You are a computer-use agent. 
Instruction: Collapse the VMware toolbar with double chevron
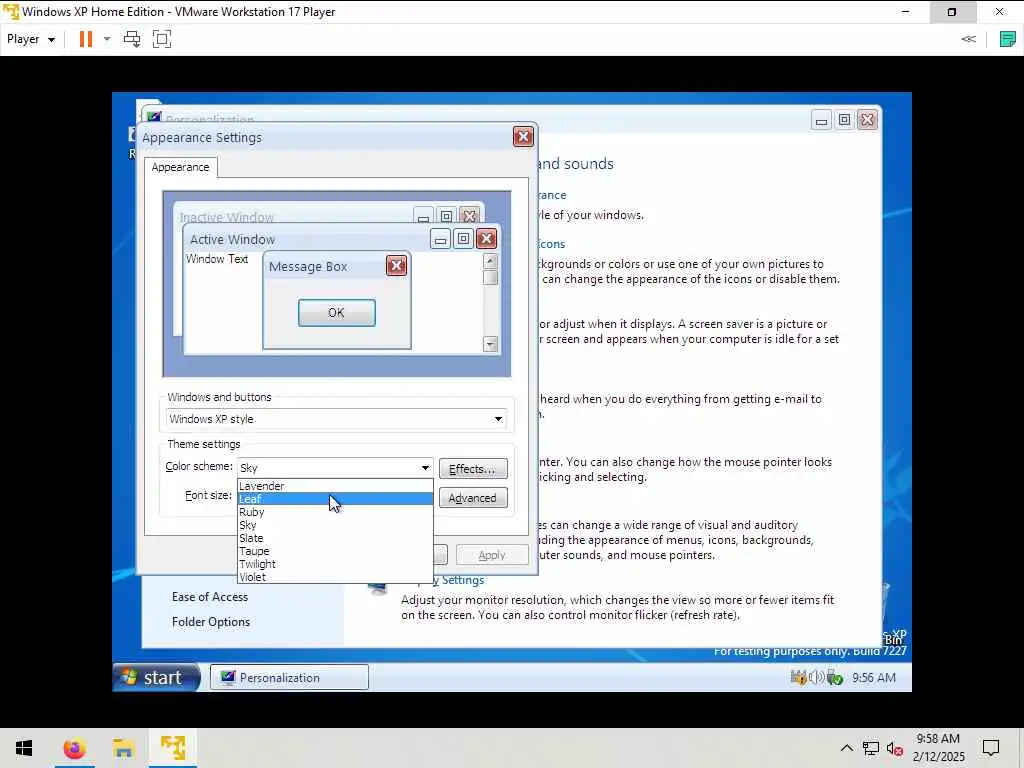pos(968,39)
